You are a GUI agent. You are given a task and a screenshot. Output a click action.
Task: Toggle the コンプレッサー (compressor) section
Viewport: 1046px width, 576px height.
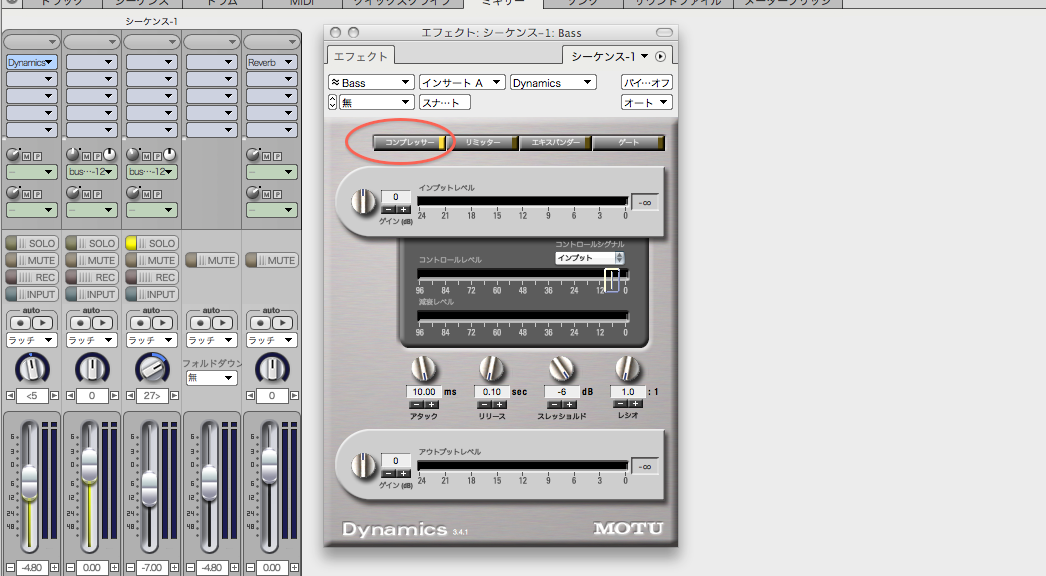click(x=410, y=142)
